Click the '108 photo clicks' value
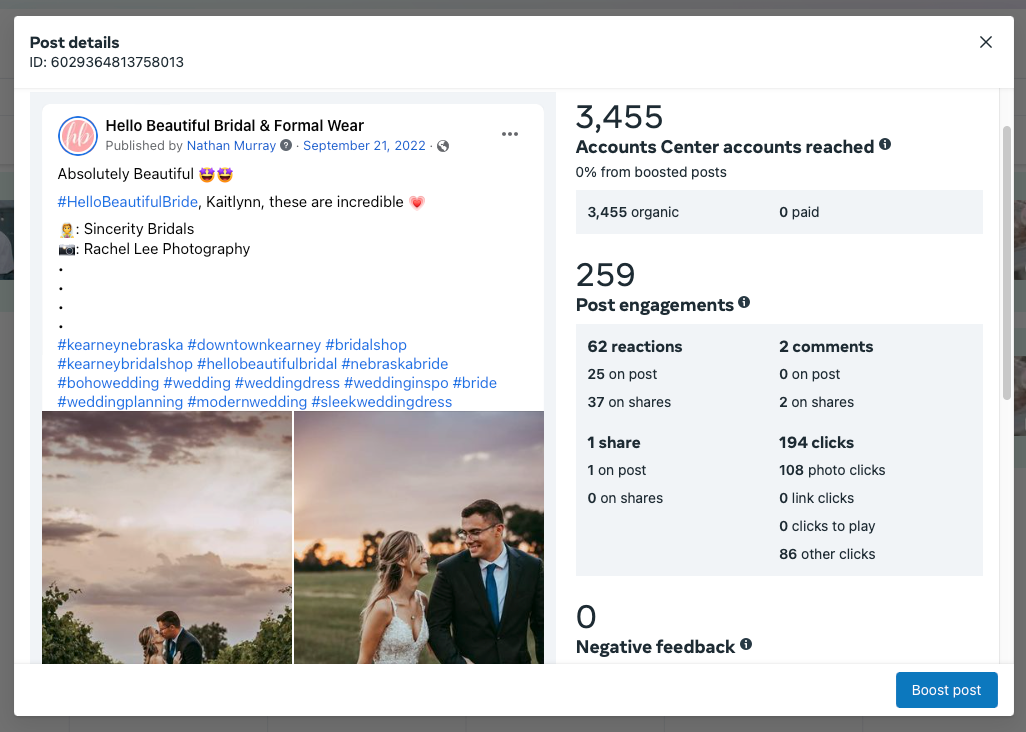This screenshot has height=732, width=1026. (832, 470)
